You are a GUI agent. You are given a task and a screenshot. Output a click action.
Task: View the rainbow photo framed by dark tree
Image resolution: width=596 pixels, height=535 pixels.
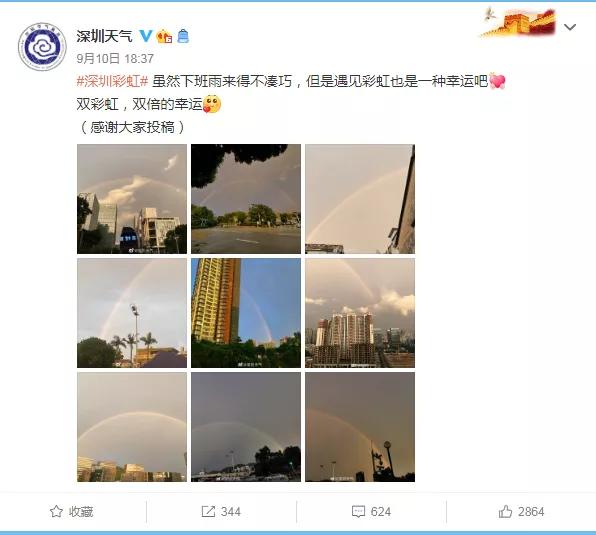coord(246,199)
